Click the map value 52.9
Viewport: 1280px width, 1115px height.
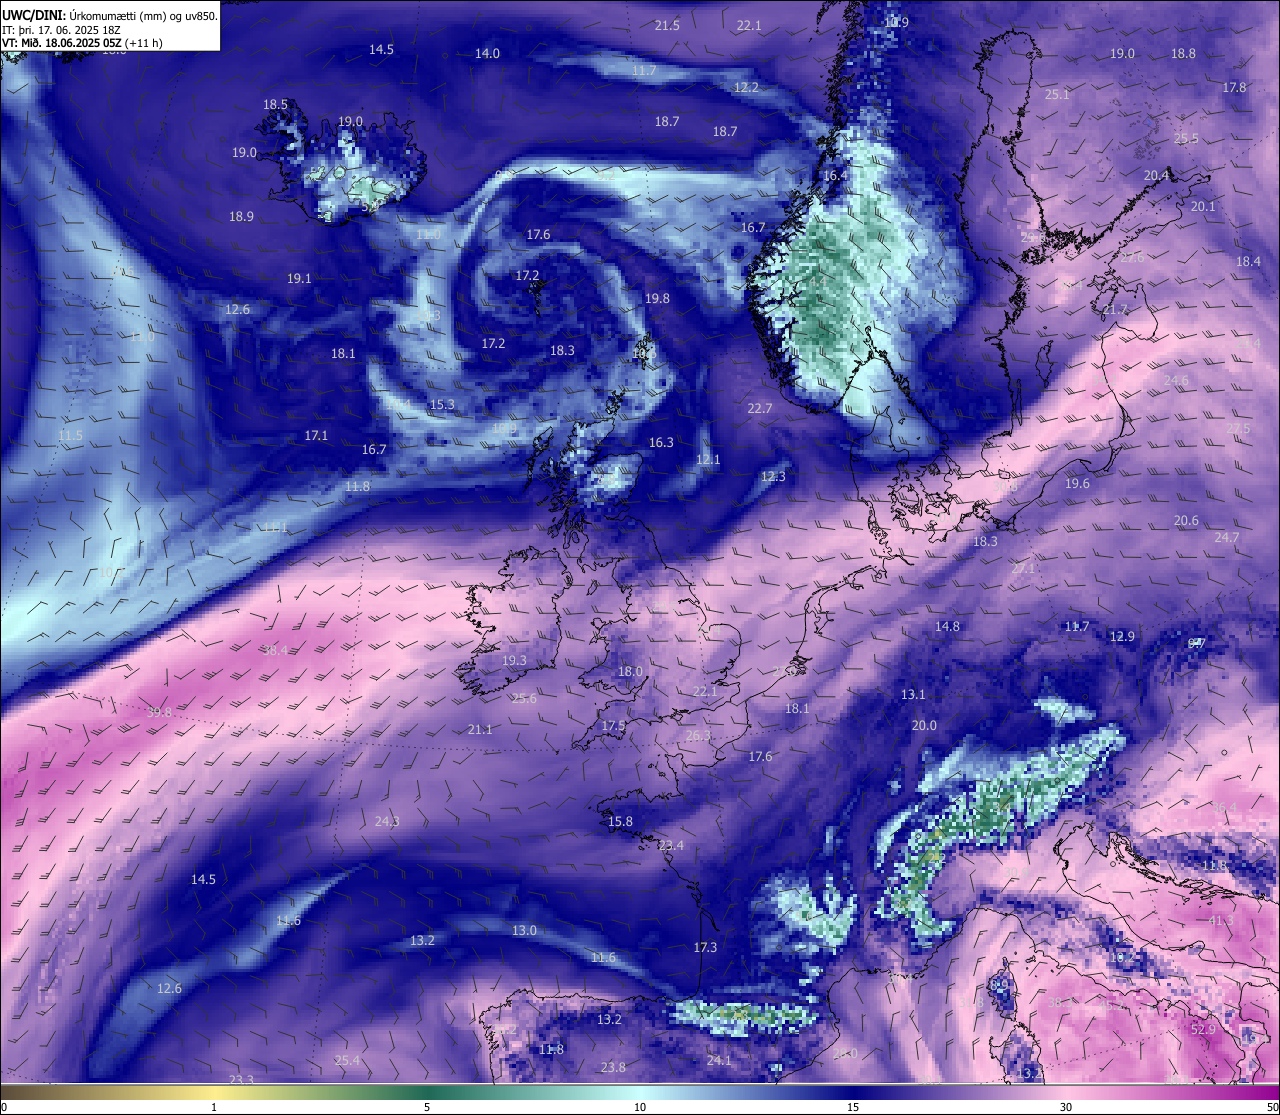[x=1204, y=1030]
